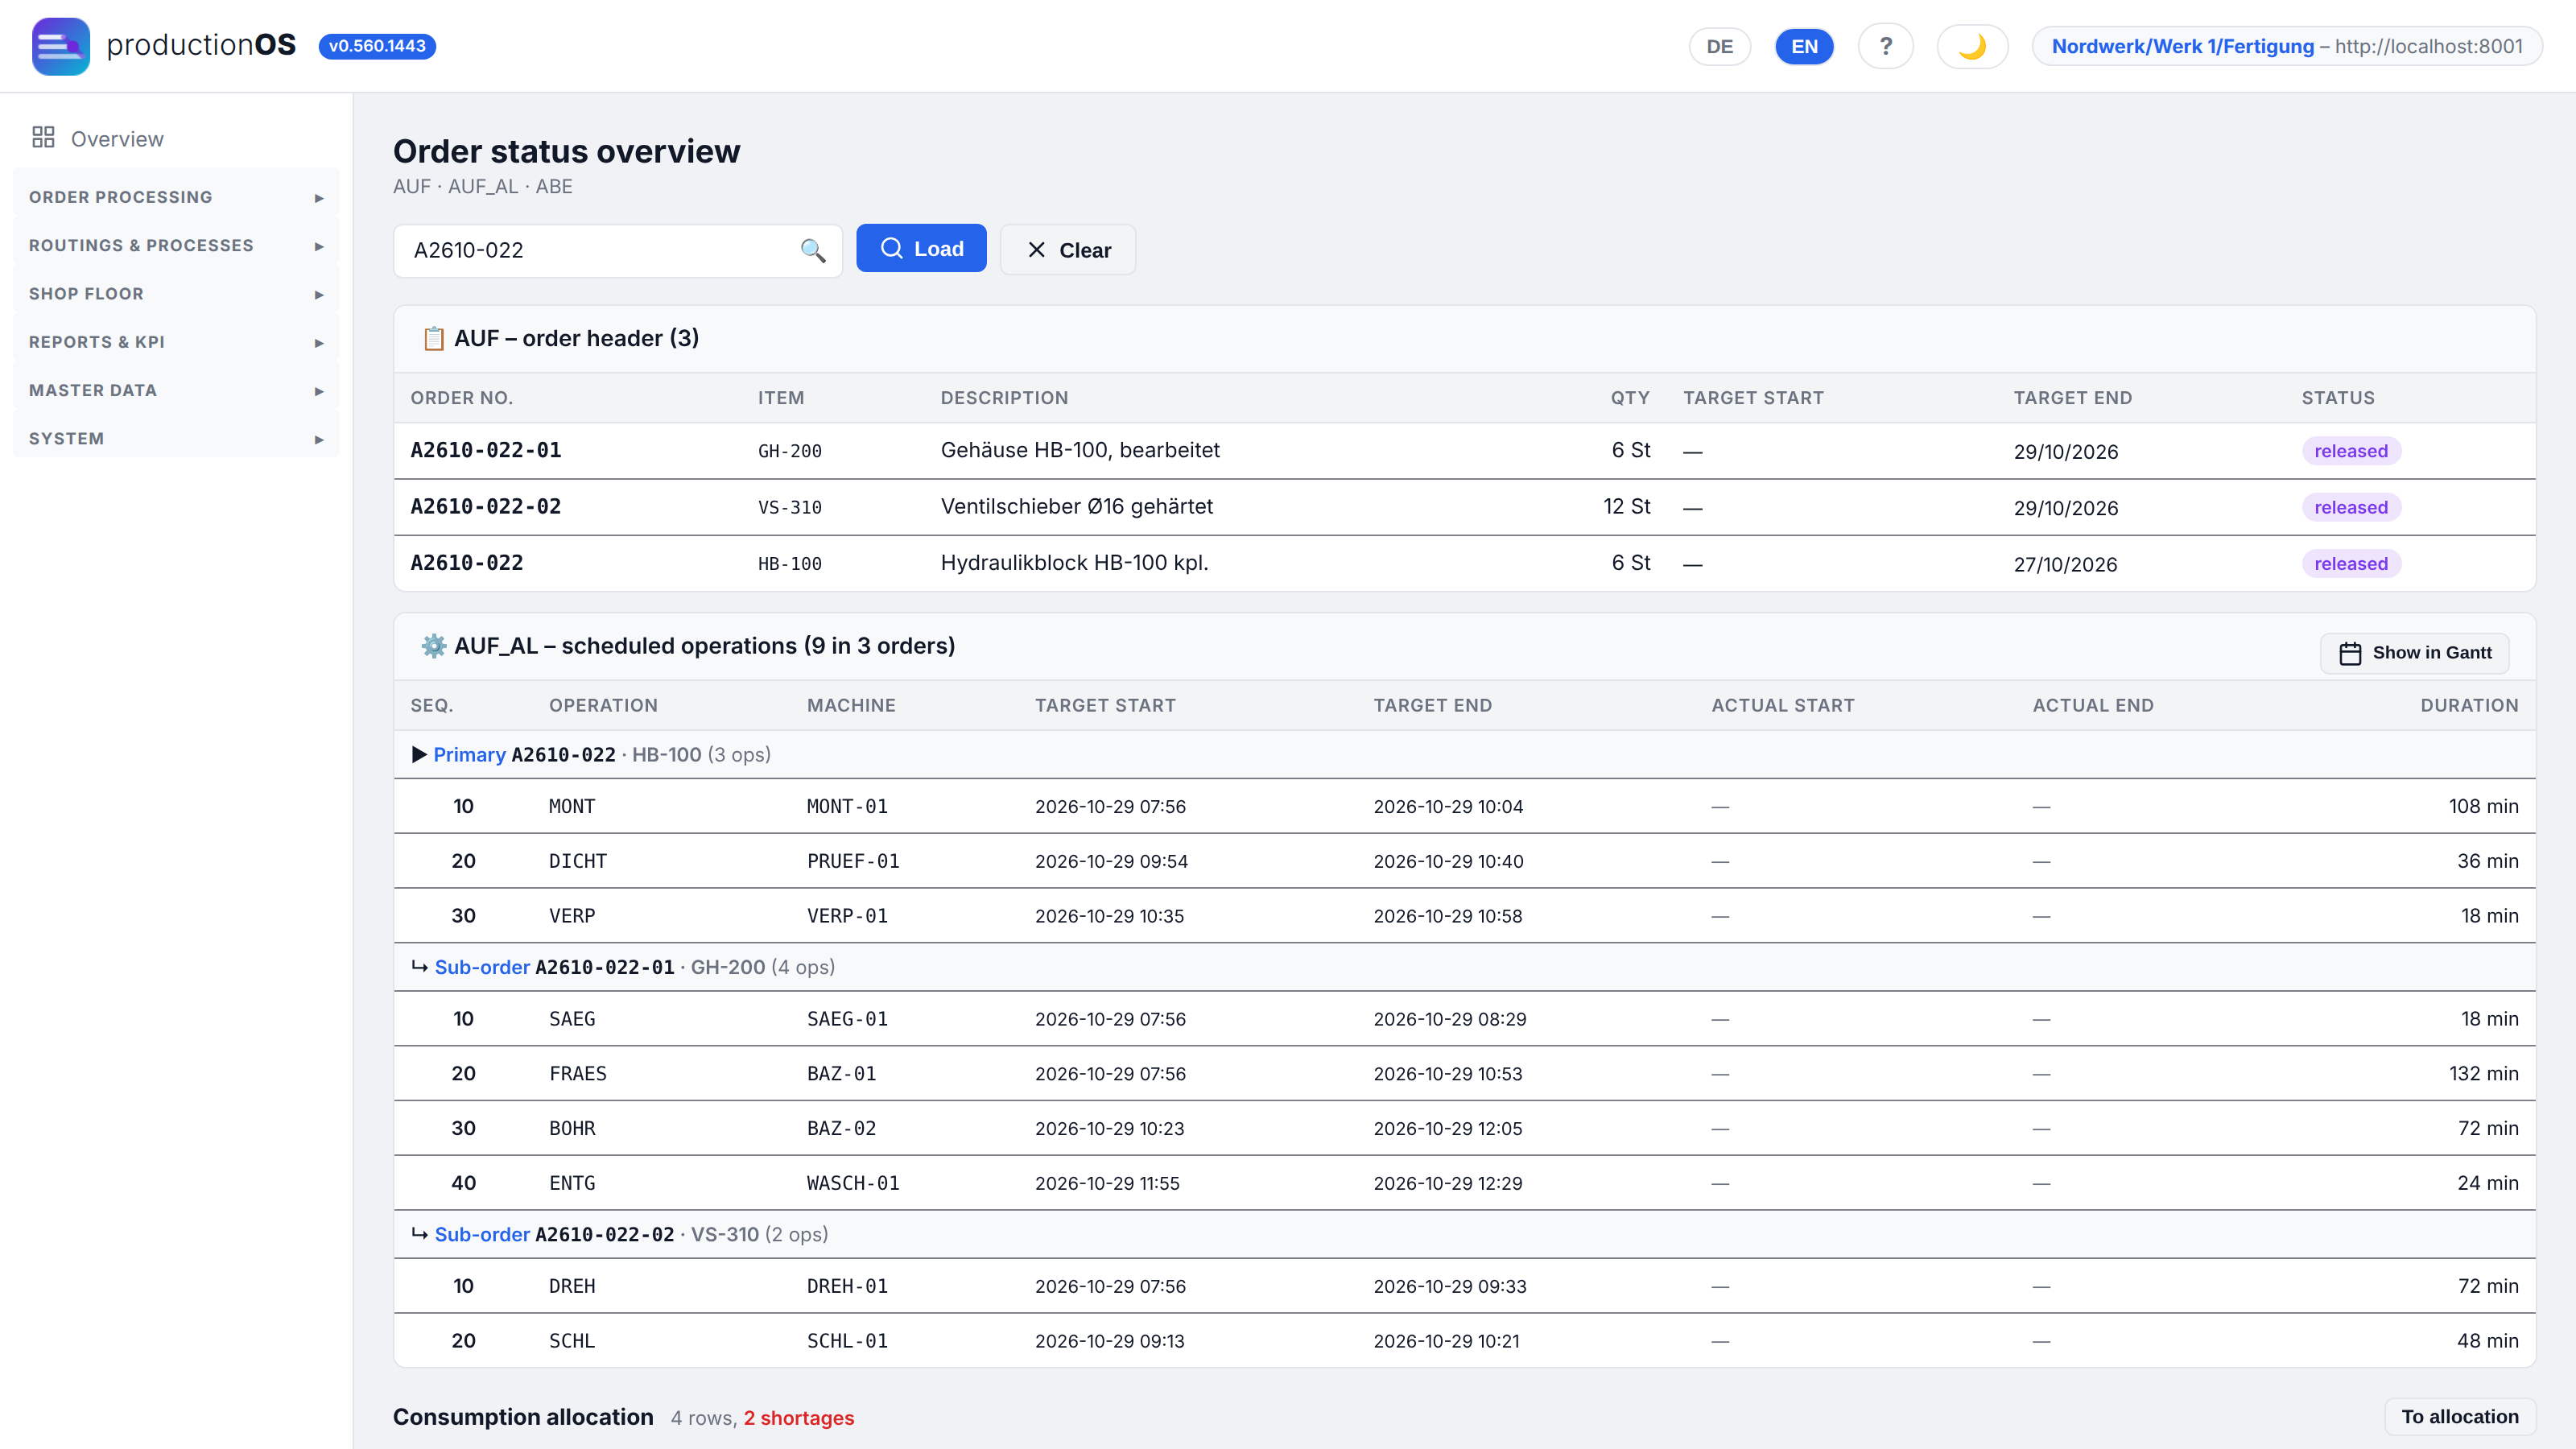Switch language to EN
This screenshot has height=1449, width=2576.
[x=1804, y=46]
